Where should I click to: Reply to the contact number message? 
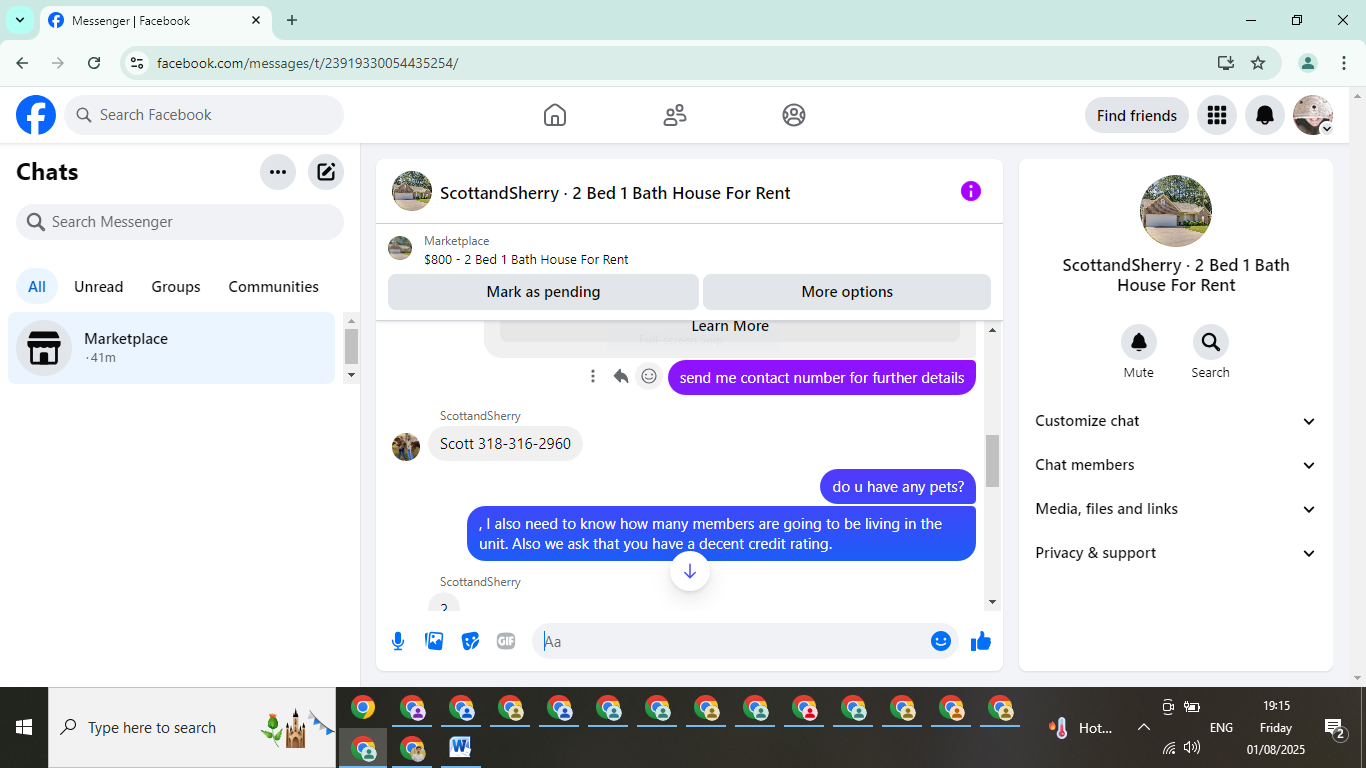(621, 376)
